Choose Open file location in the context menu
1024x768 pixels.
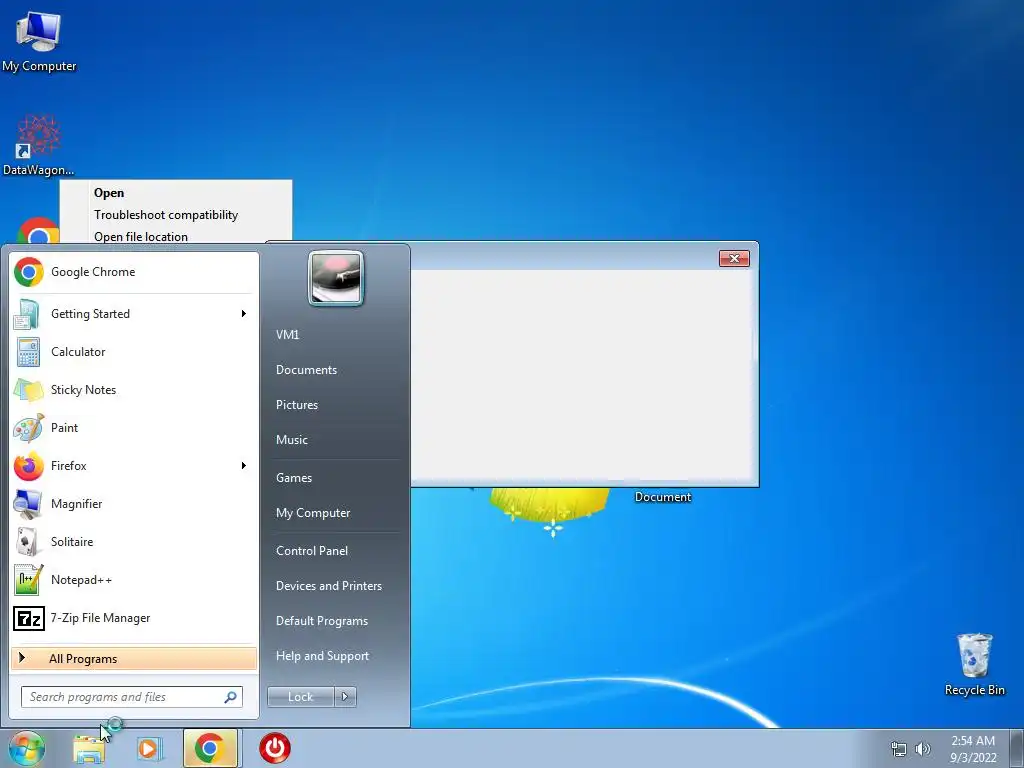click(141, 237)
